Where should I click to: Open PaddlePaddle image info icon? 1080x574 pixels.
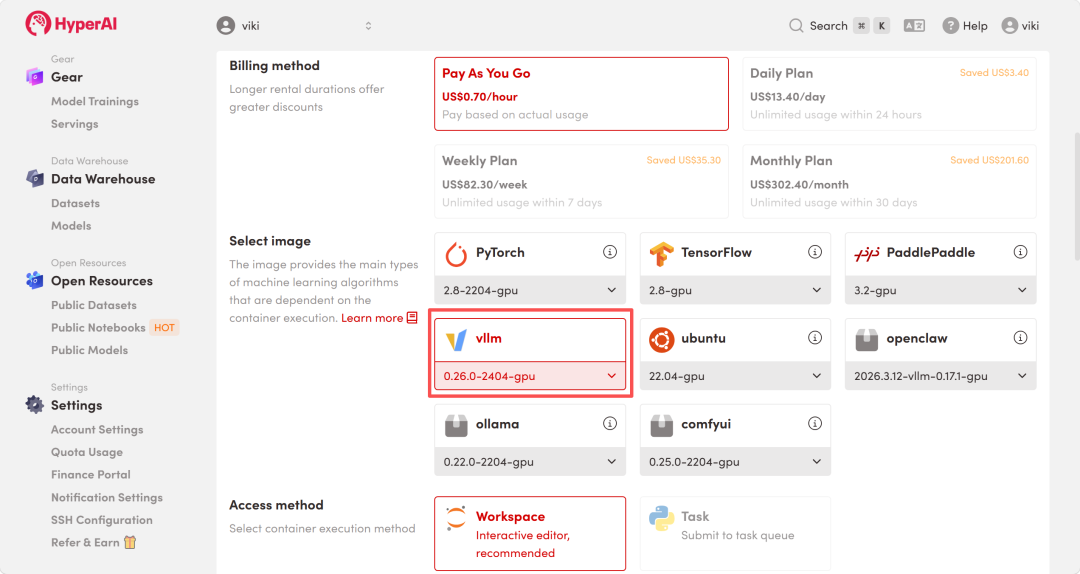tap(1020, 252)
